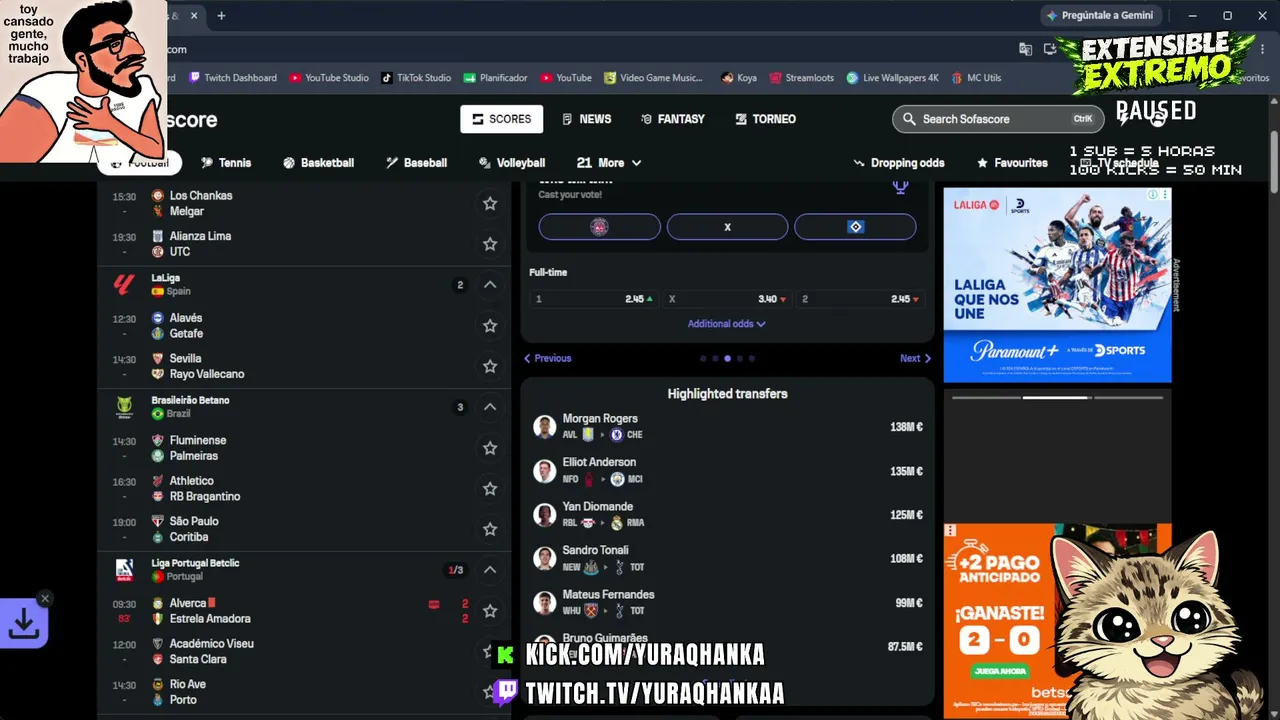Collapse the Liga Portugal Betclic section

490,570
